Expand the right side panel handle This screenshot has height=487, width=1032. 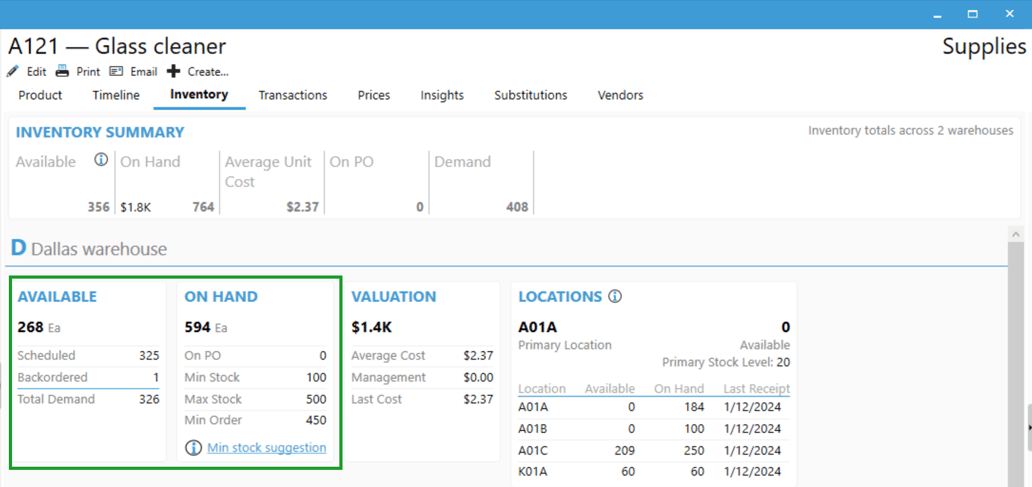coord(1027,428)
